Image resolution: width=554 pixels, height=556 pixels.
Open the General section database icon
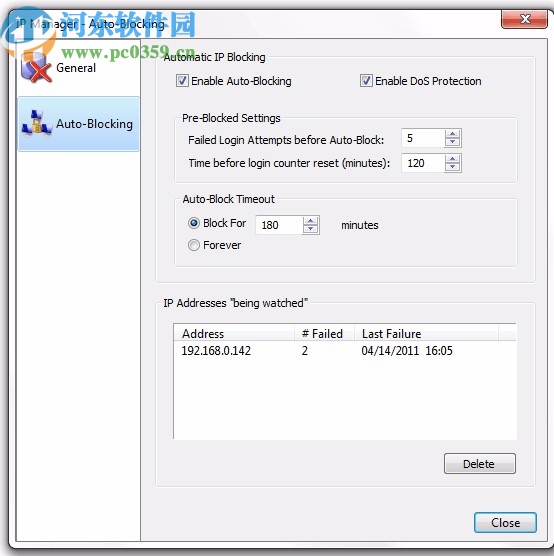(x=36, y=66)
